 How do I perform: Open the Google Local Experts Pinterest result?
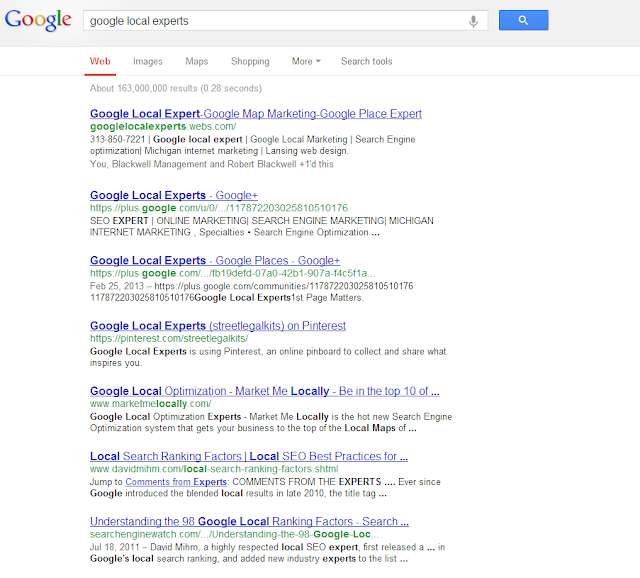pos(218,326)
